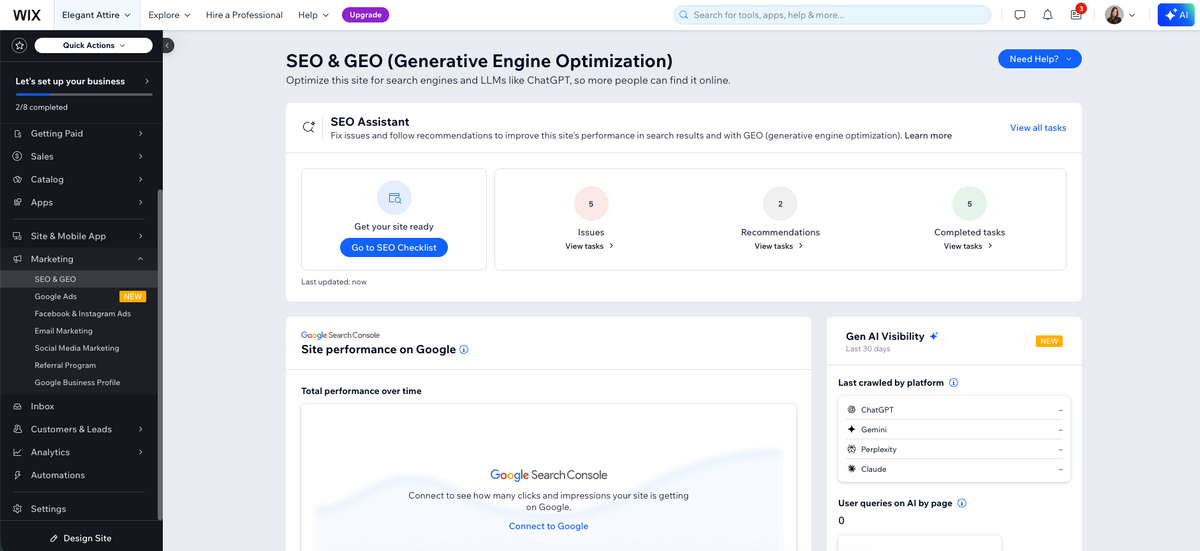Click the Analytics chart icon
This screenshot has height=551, width=1200.
(x=19, y=452)
